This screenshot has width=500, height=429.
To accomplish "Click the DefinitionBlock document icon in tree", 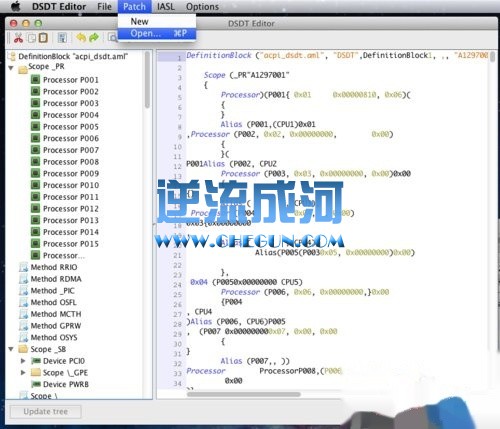I will point(12,56).
